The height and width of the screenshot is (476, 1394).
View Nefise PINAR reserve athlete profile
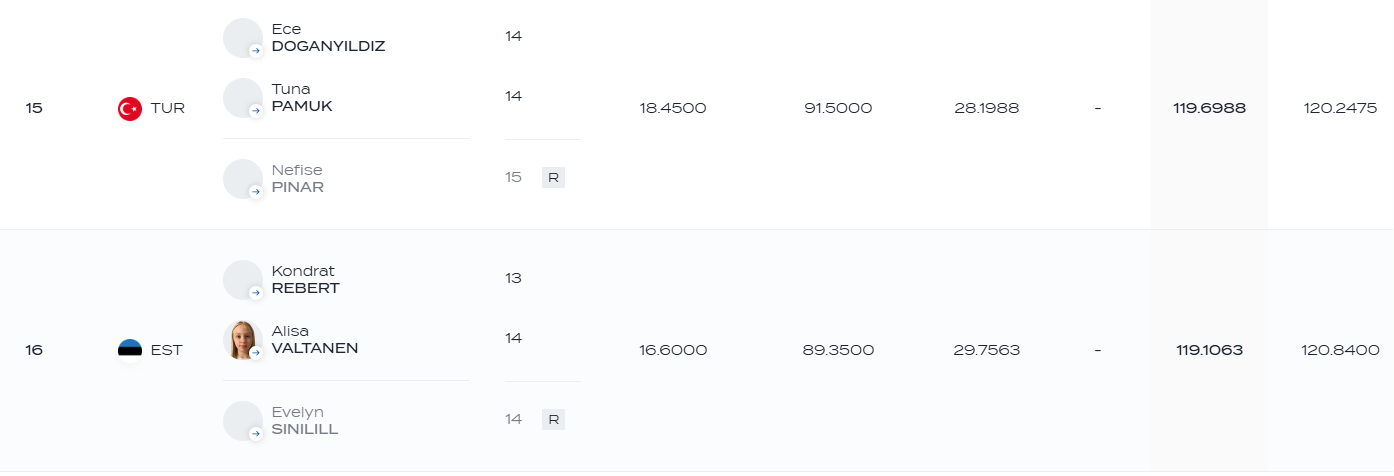(298, 178)
